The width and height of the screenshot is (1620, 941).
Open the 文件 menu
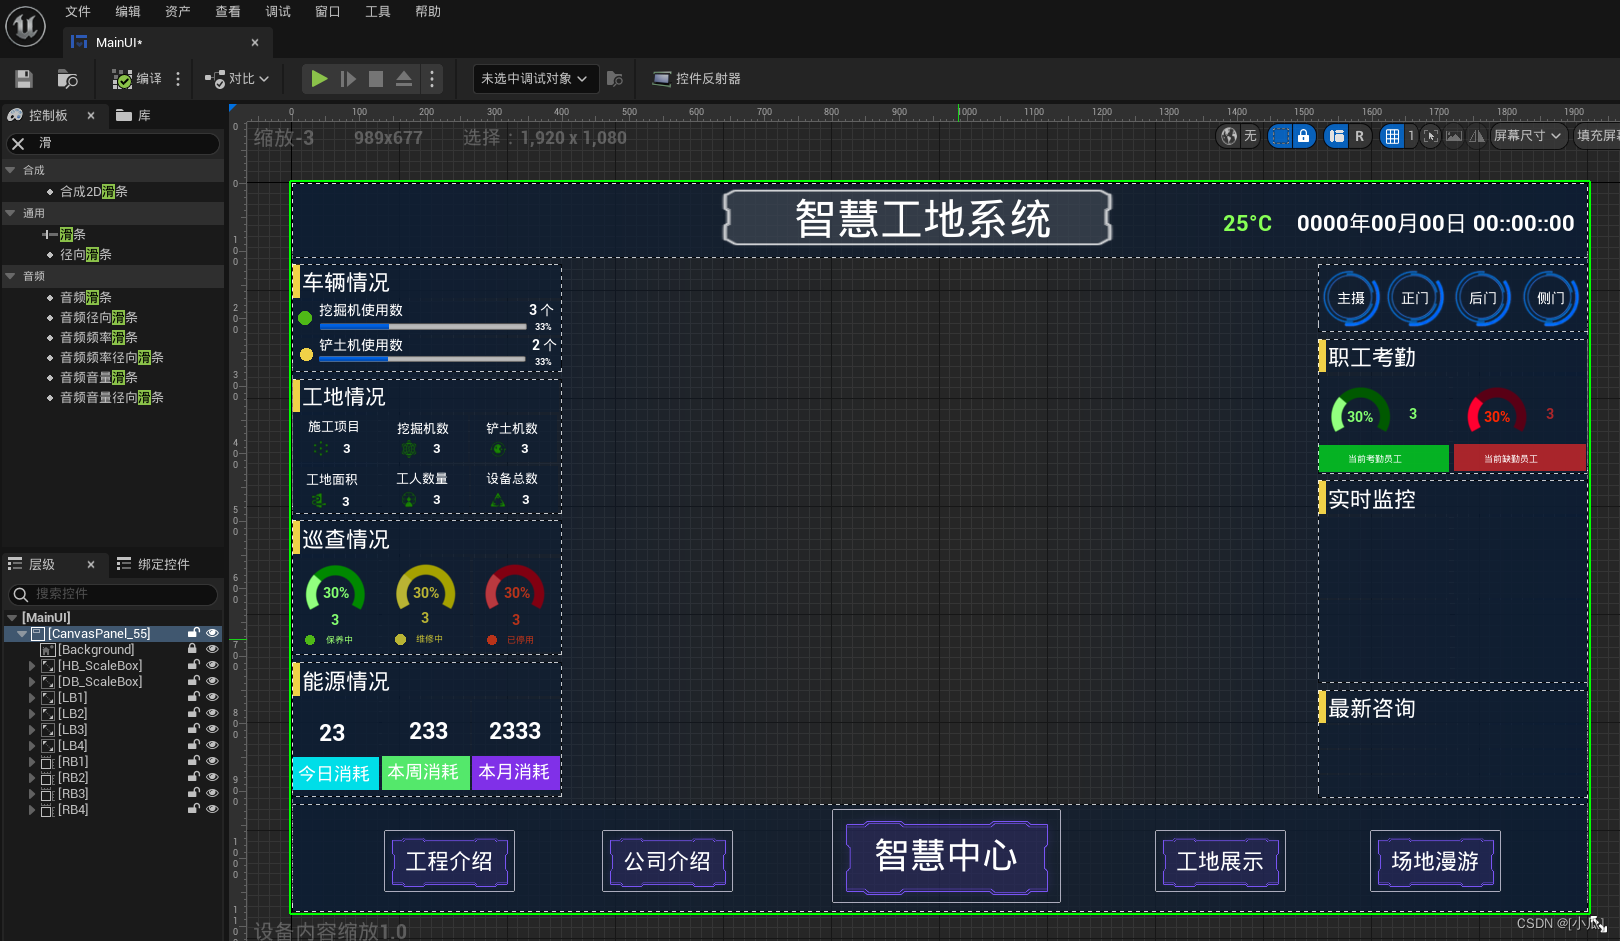click(x=78, y=12)
